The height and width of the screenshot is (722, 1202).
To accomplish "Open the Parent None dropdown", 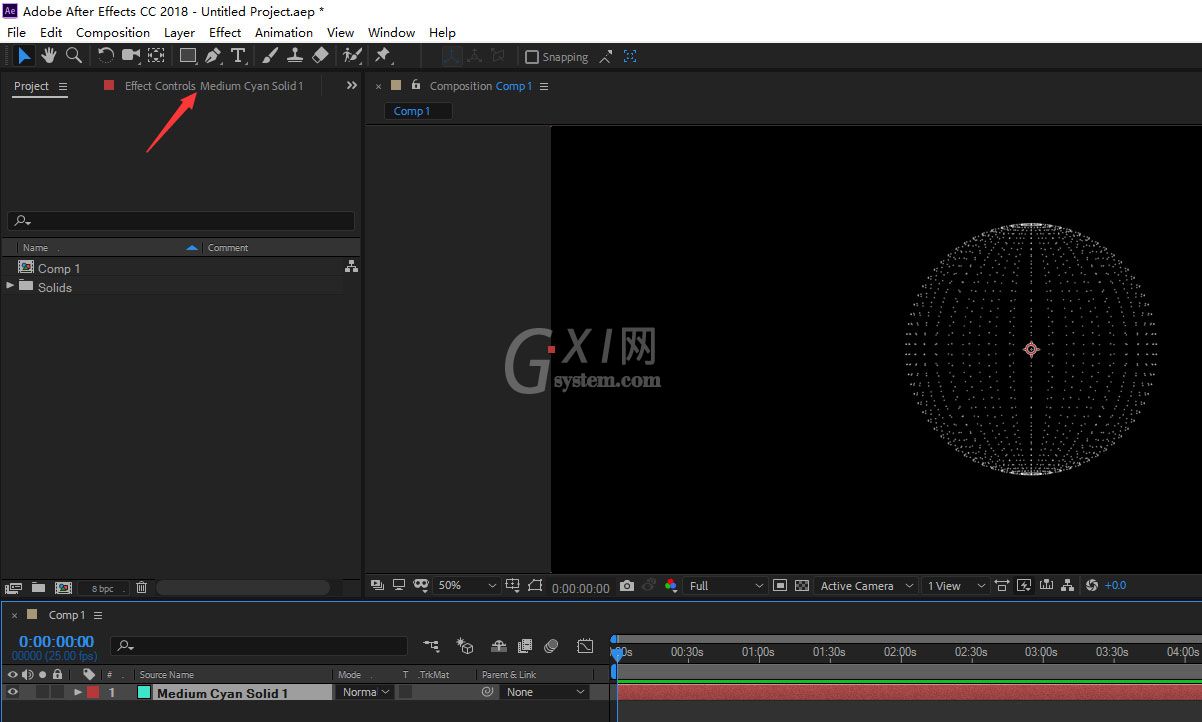I will [545, 692].
